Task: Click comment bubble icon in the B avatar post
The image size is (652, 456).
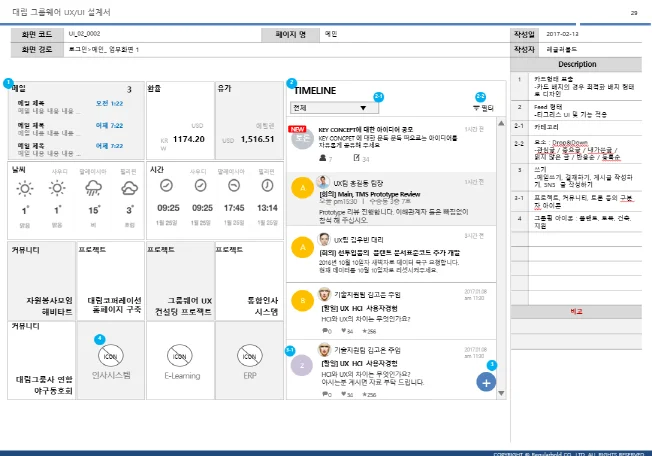Action: [325, 331]
